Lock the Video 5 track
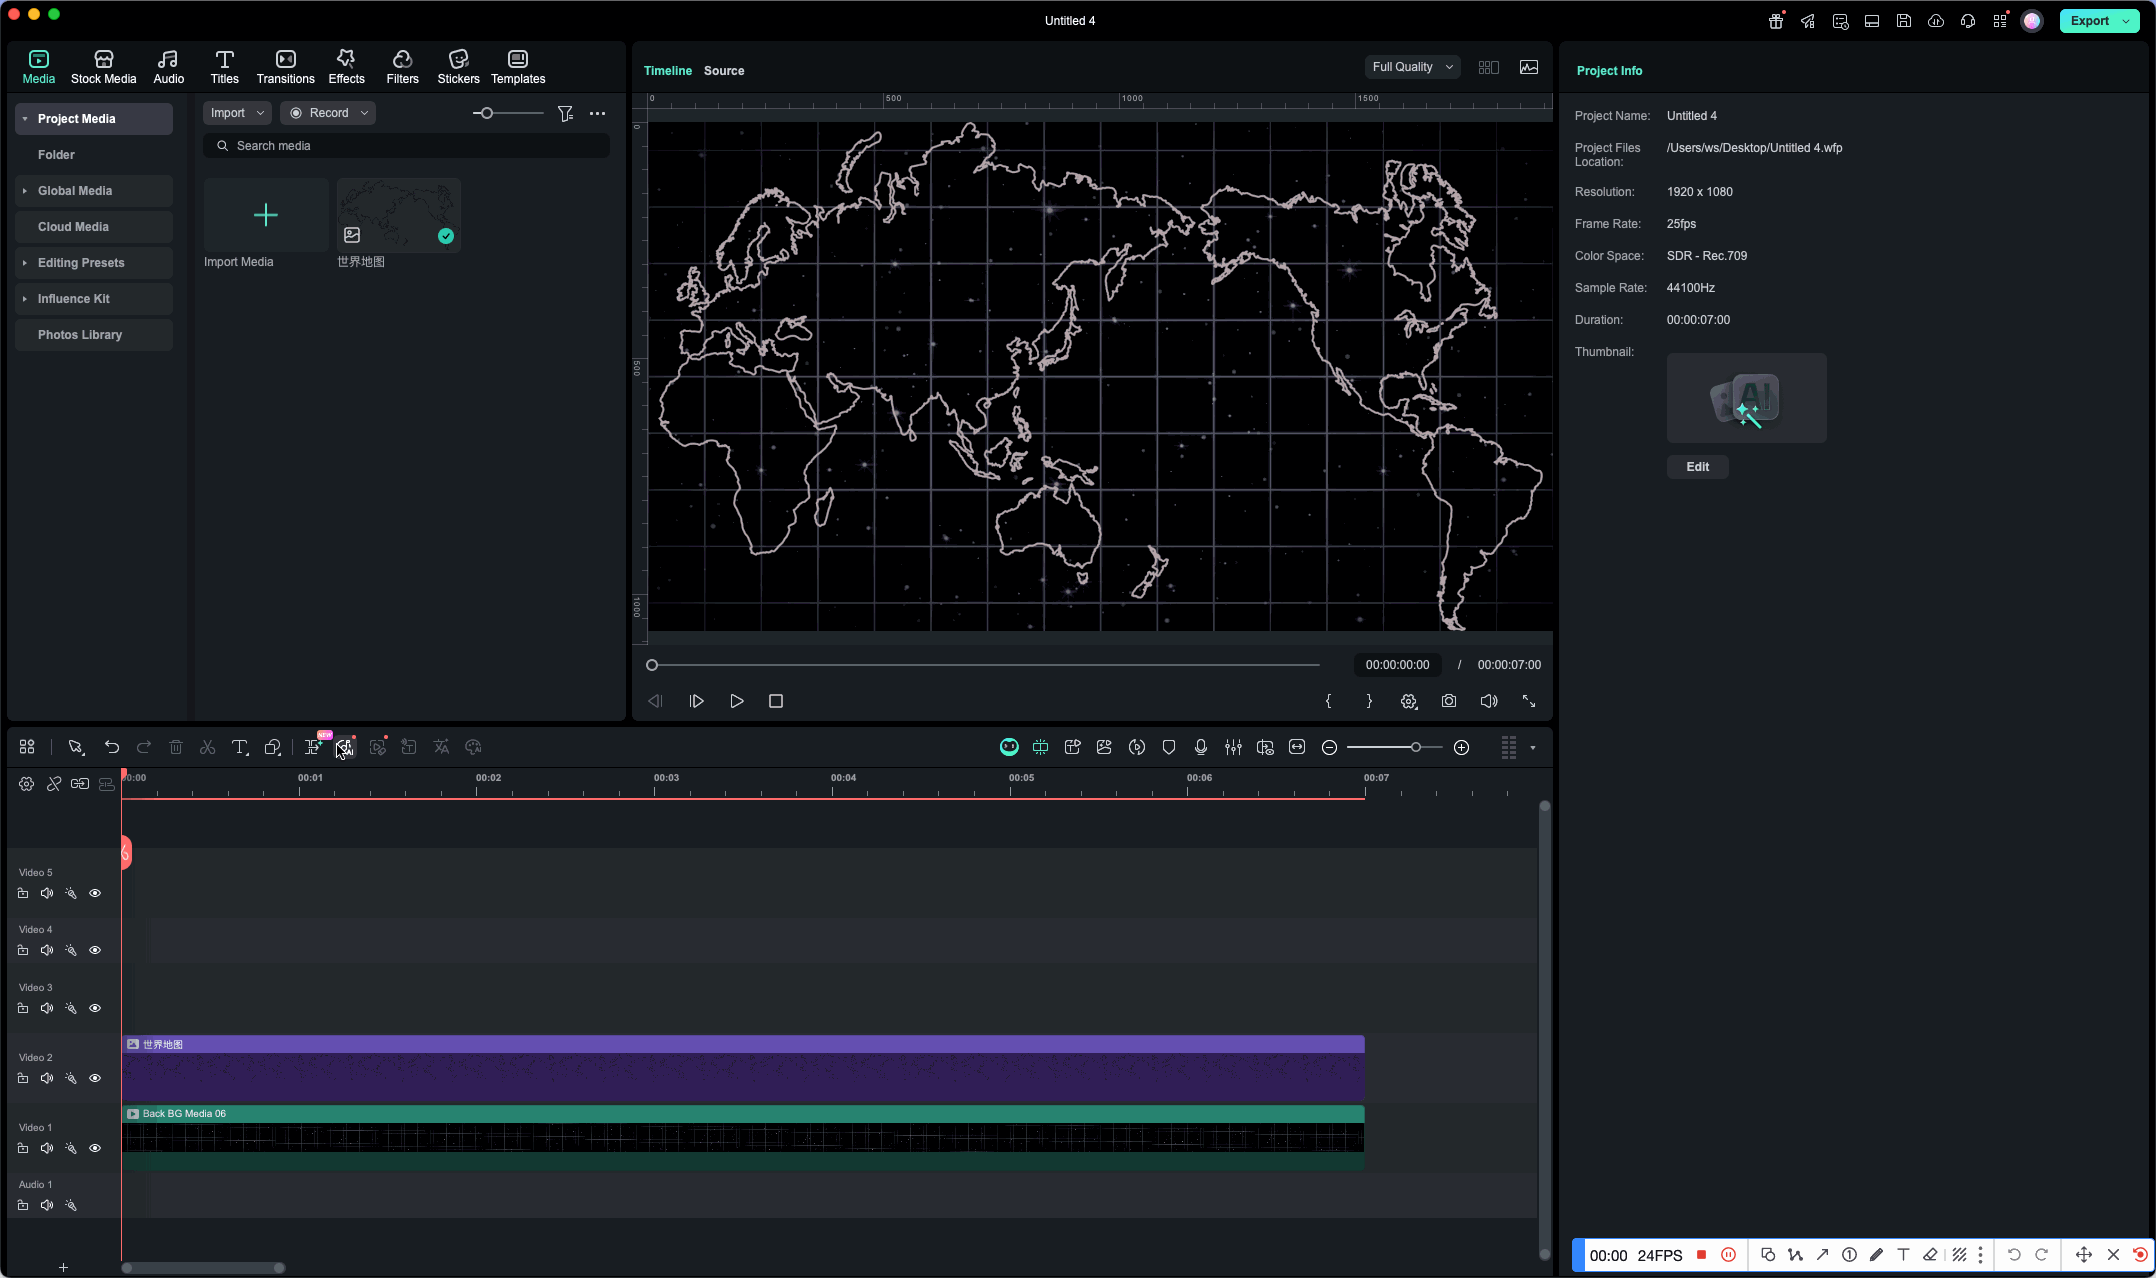Screen dimensions: 2156x1278 point(23,893)
